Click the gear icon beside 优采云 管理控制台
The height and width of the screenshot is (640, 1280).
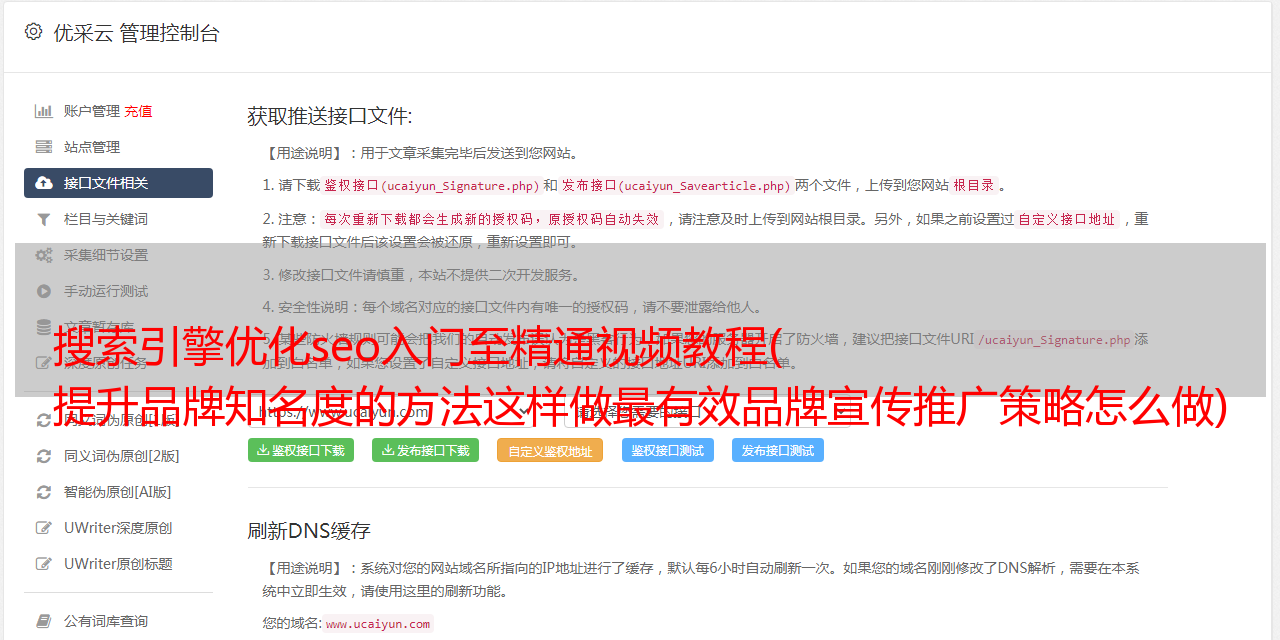click(x=33, y=32)
